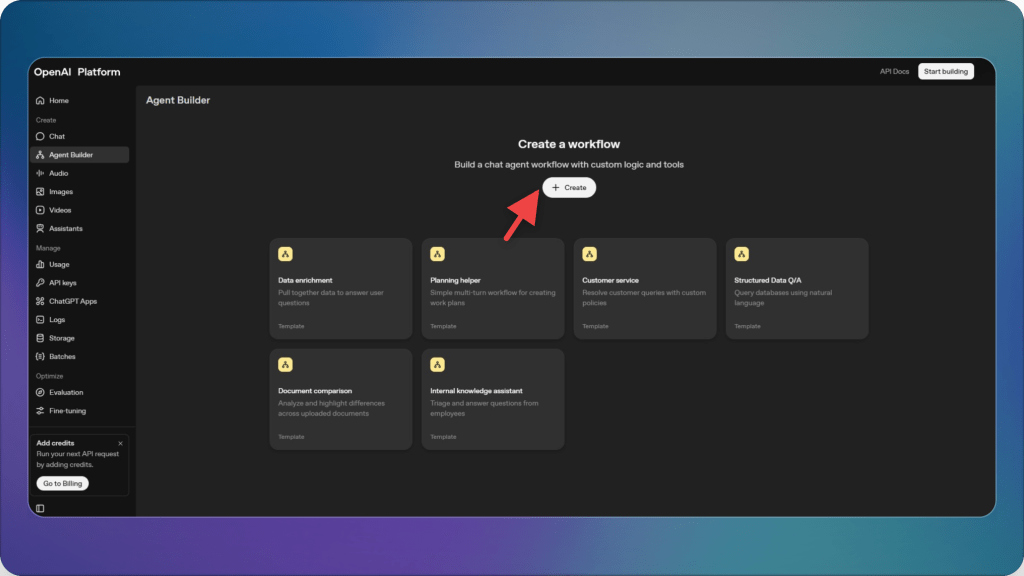Click the Usage bar chart icon
The width and height of the screenshot is (1024, 576).
click(x=40, y=264)
